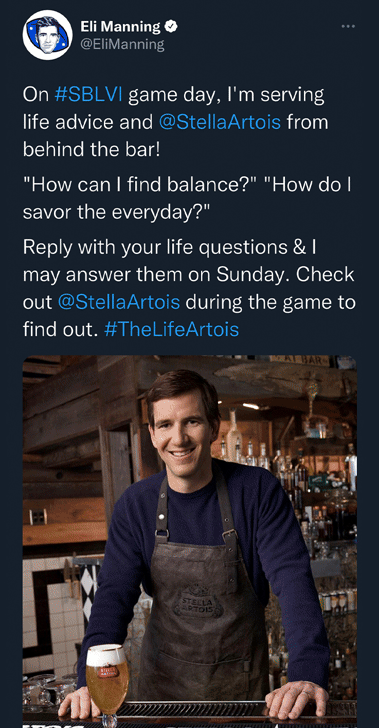Screen dimensions: 379x728
Task: Open the @EliManning handle link
Action: click(122, 45)
